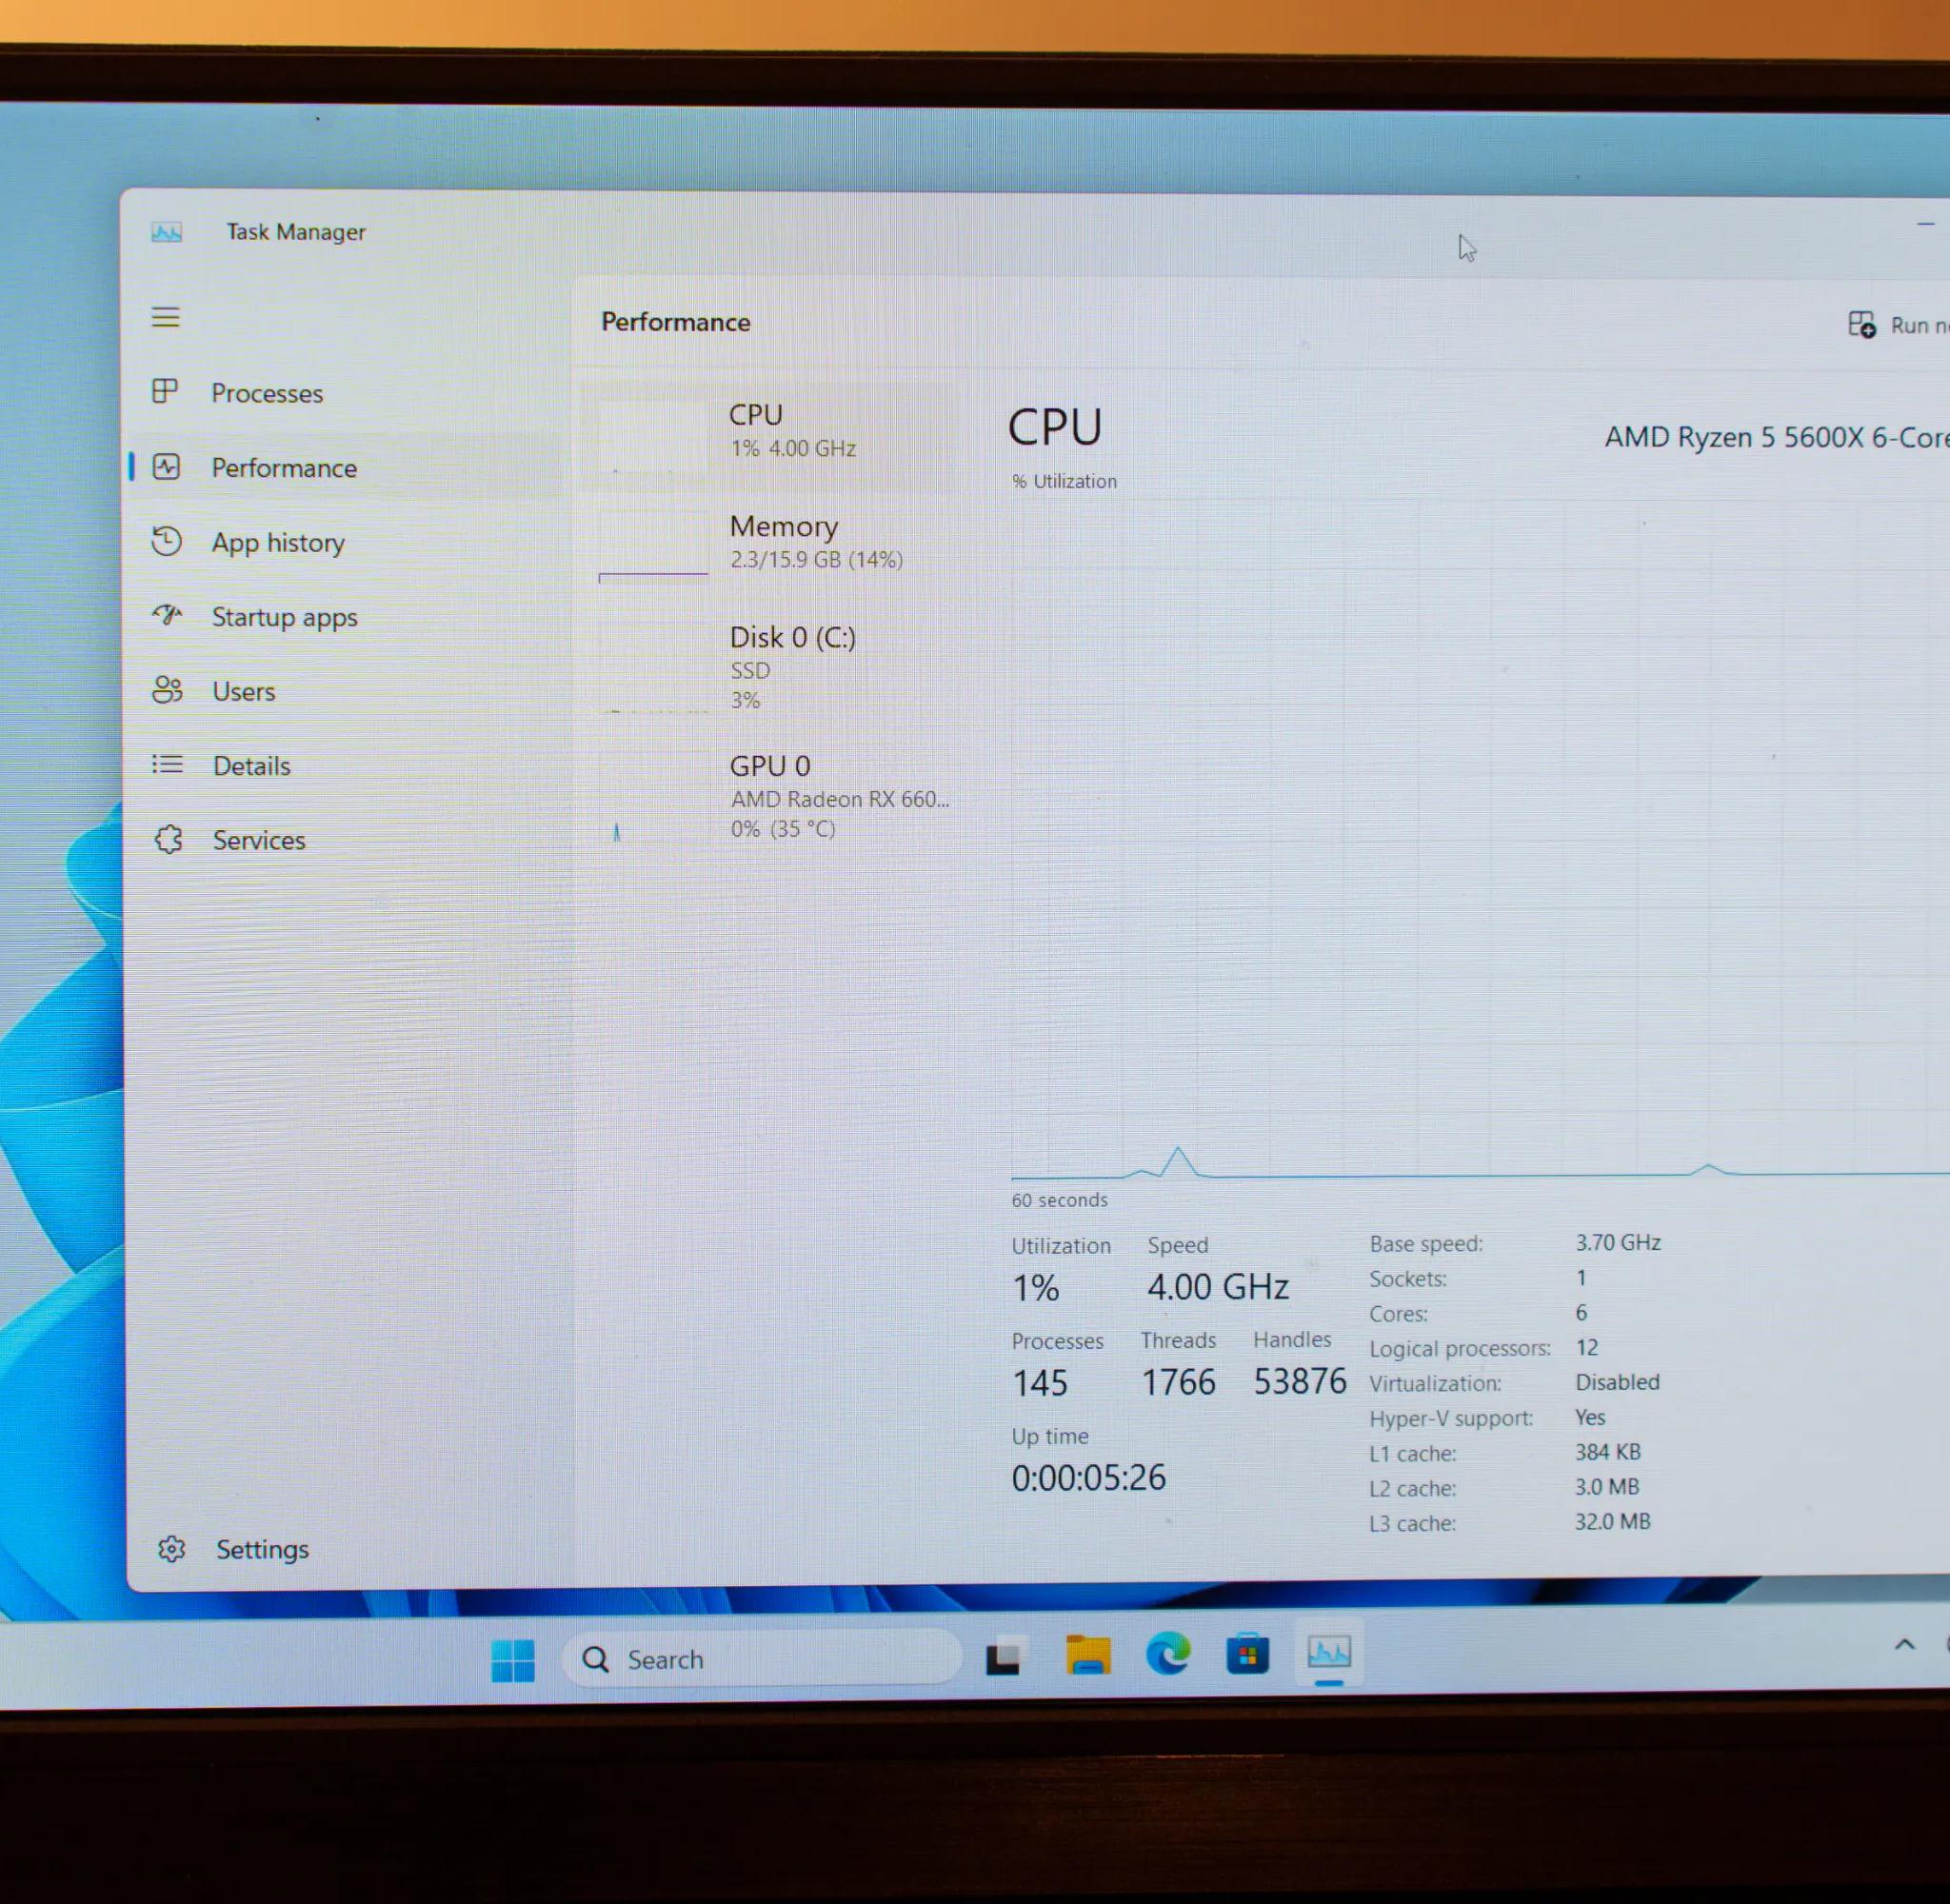Click the Run new task button
1950x1904 pixels.
click(x=1897, y=325)
